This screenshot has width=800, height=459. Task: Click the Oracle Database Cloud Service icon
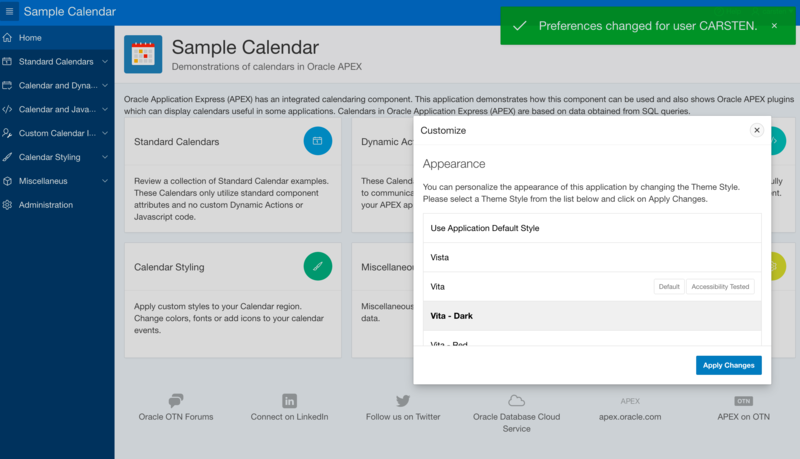click(x=516, y=401)
